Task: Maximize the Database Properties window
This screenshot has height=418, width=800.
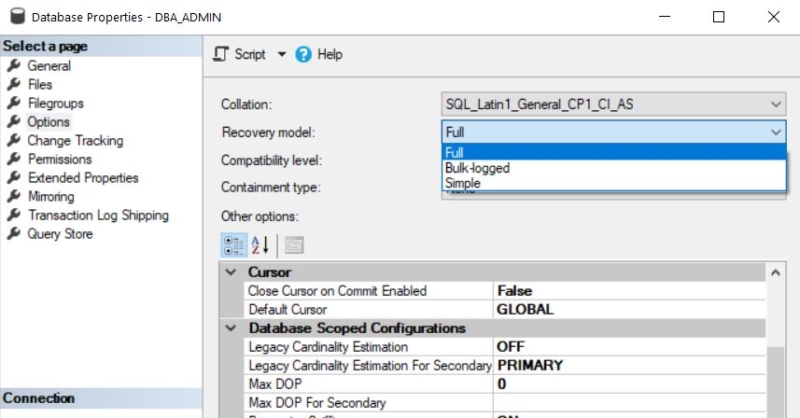Action: pos(718,17)
